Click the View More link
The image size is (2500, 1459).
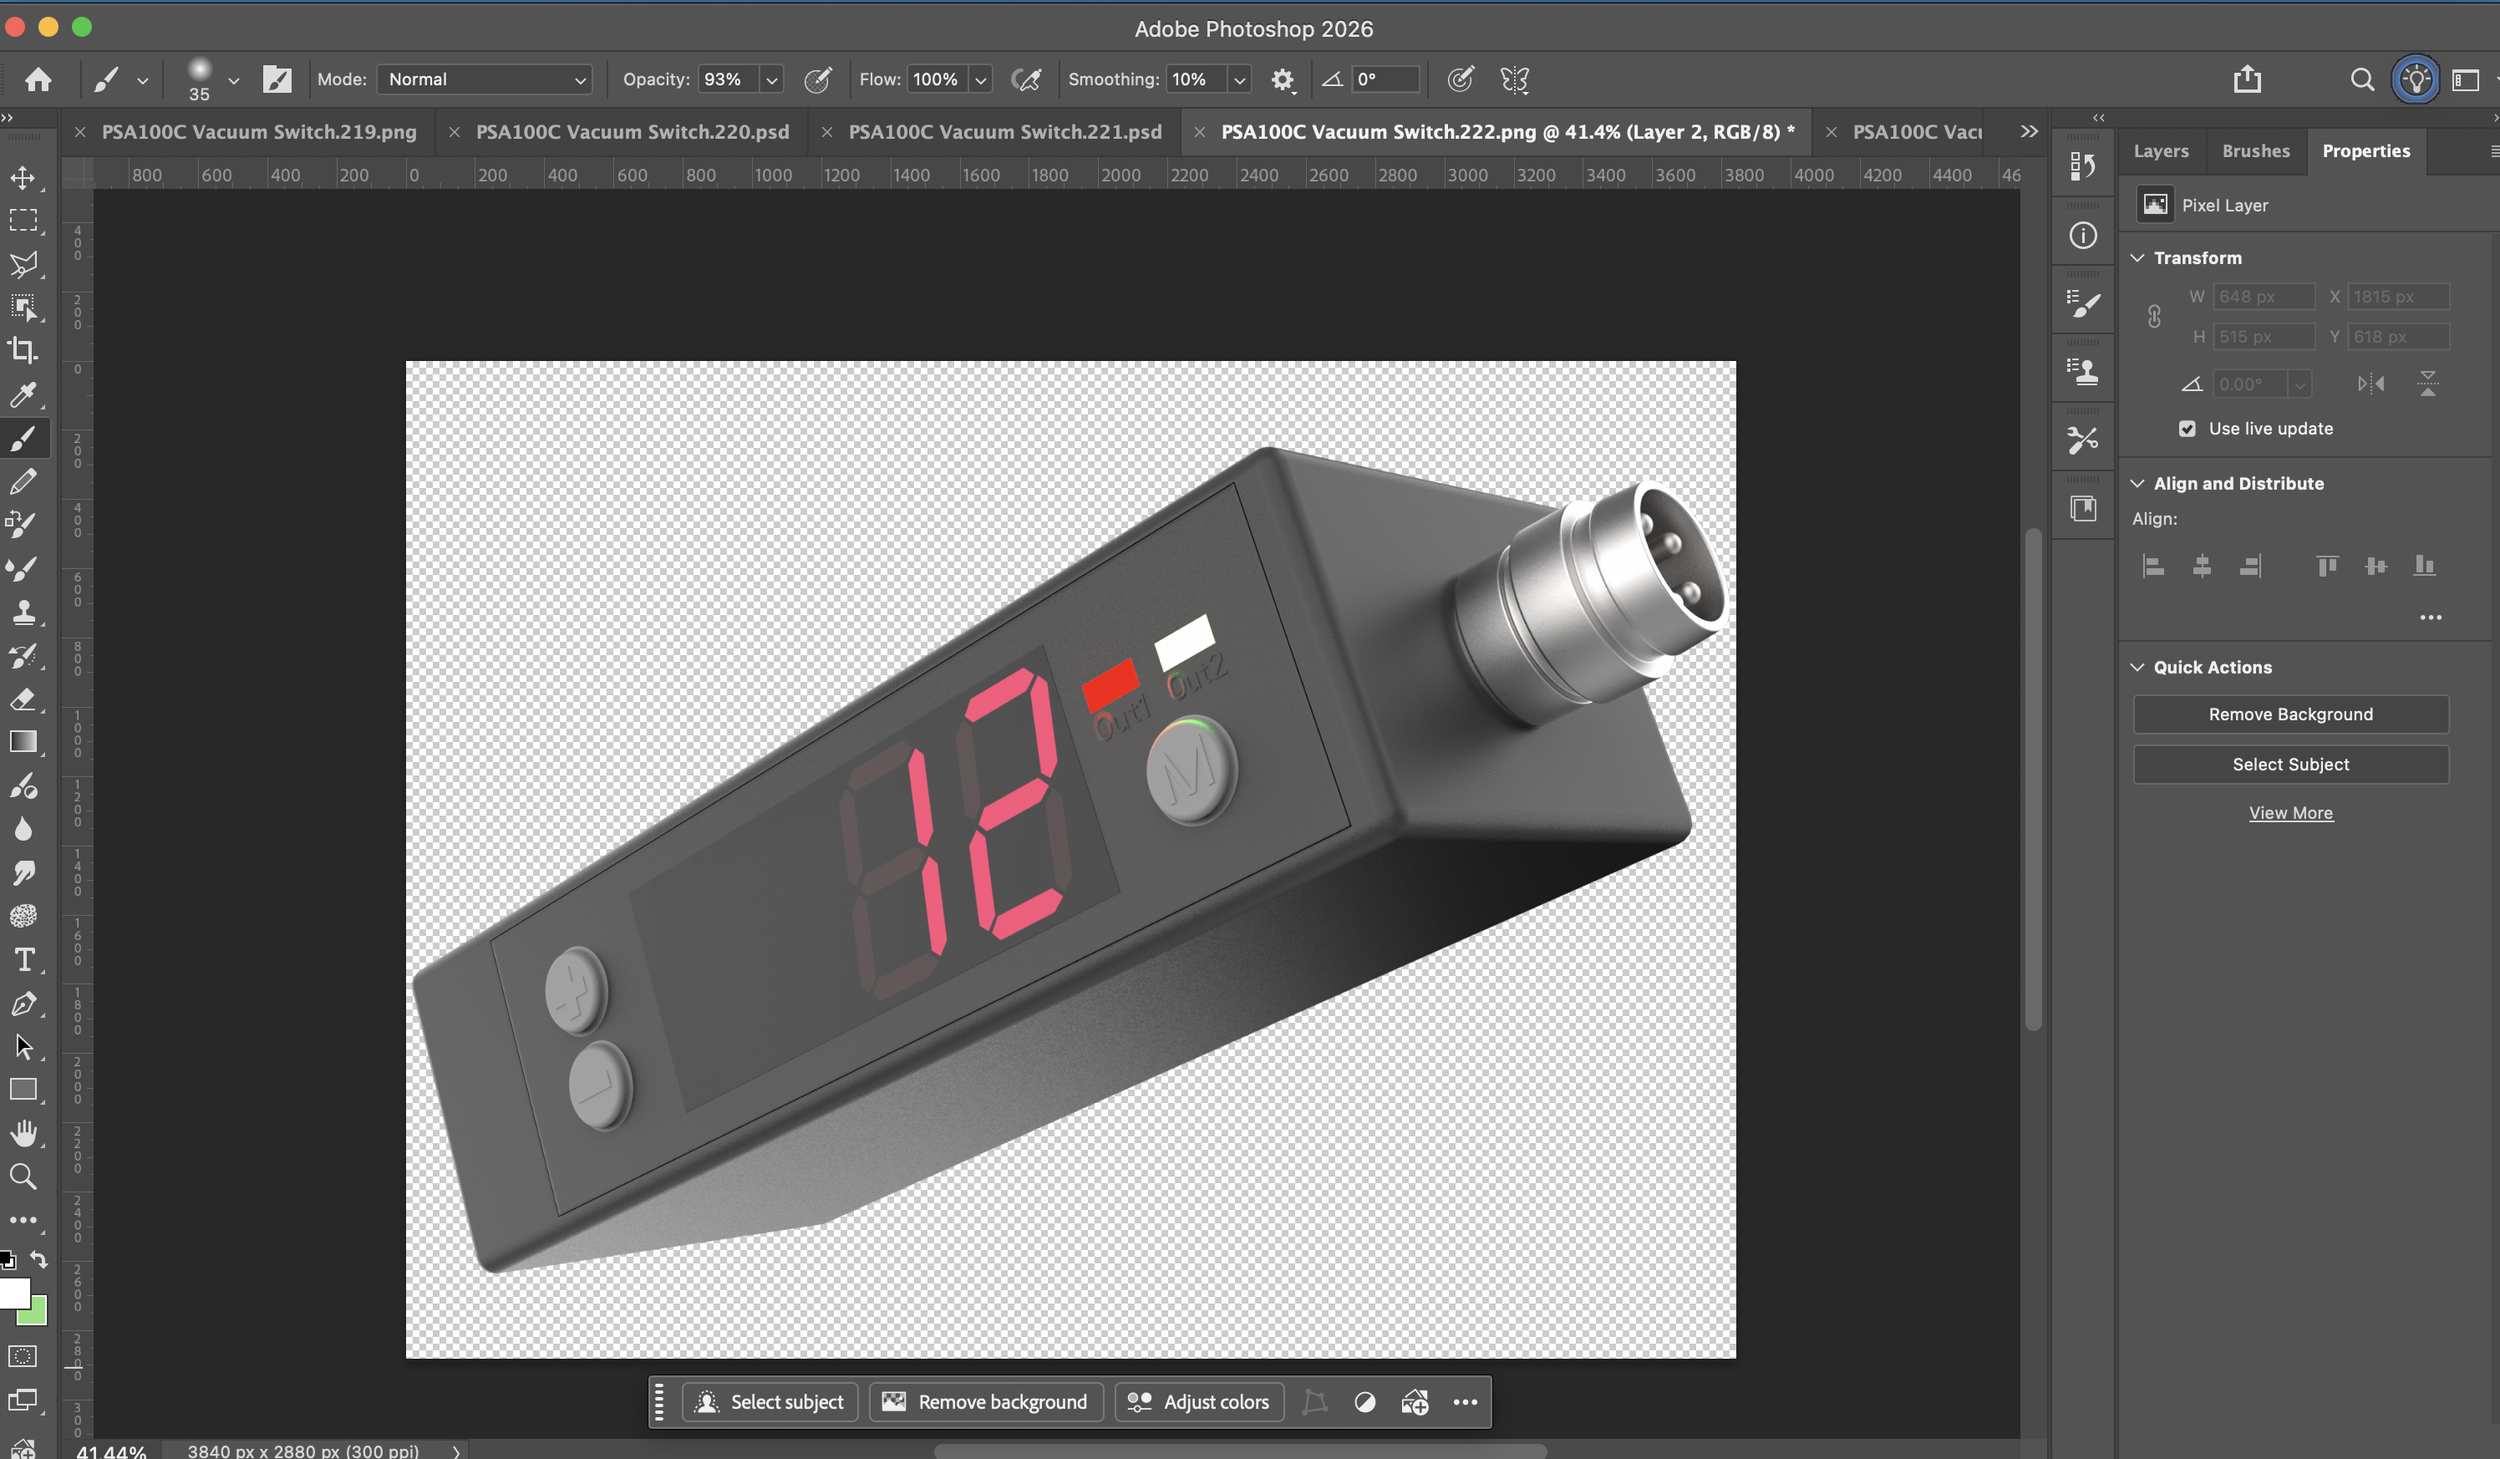(2290, 812)
